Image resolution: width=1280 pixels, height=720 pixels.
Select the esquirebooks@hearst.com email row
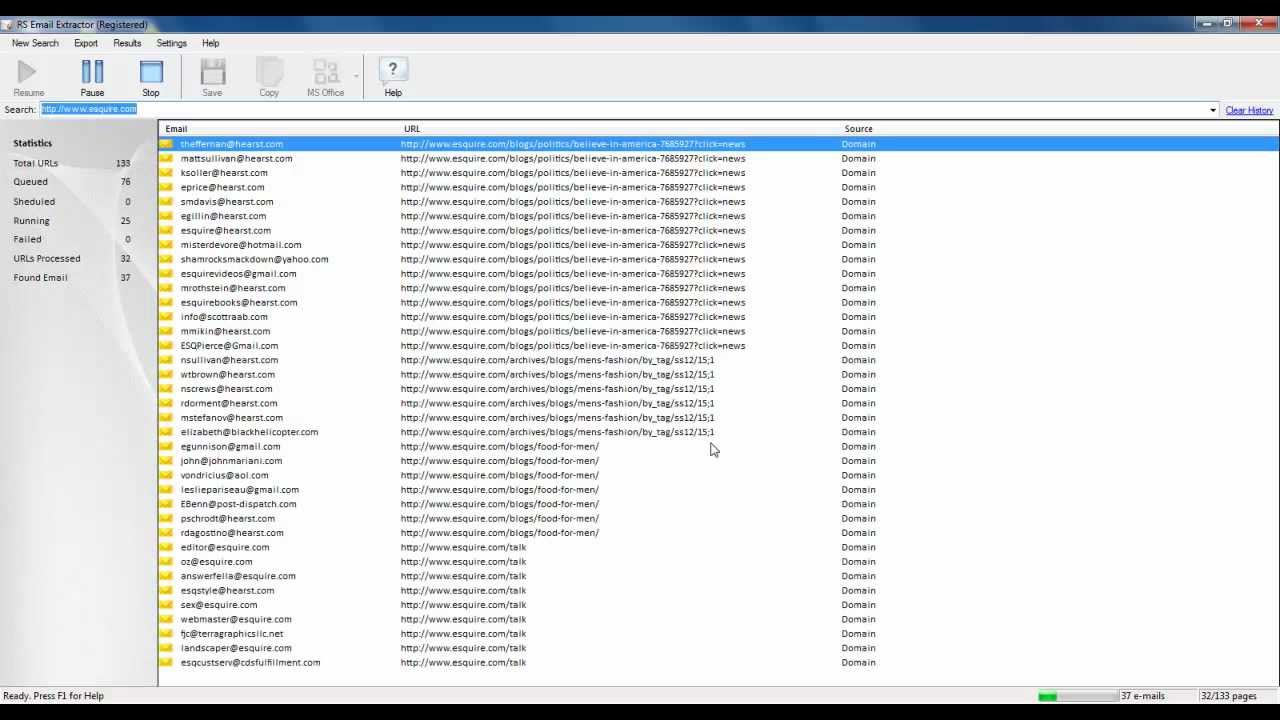click(x=718, y=302)
